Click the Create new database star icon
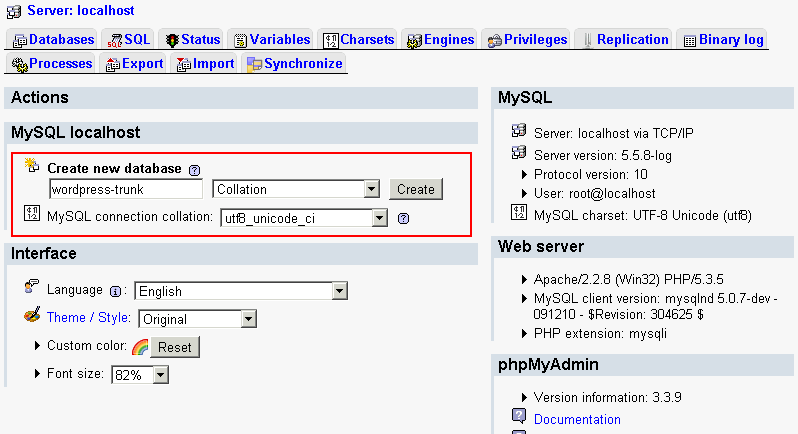This screenshot has height=434, width=798. click(32, 165)
